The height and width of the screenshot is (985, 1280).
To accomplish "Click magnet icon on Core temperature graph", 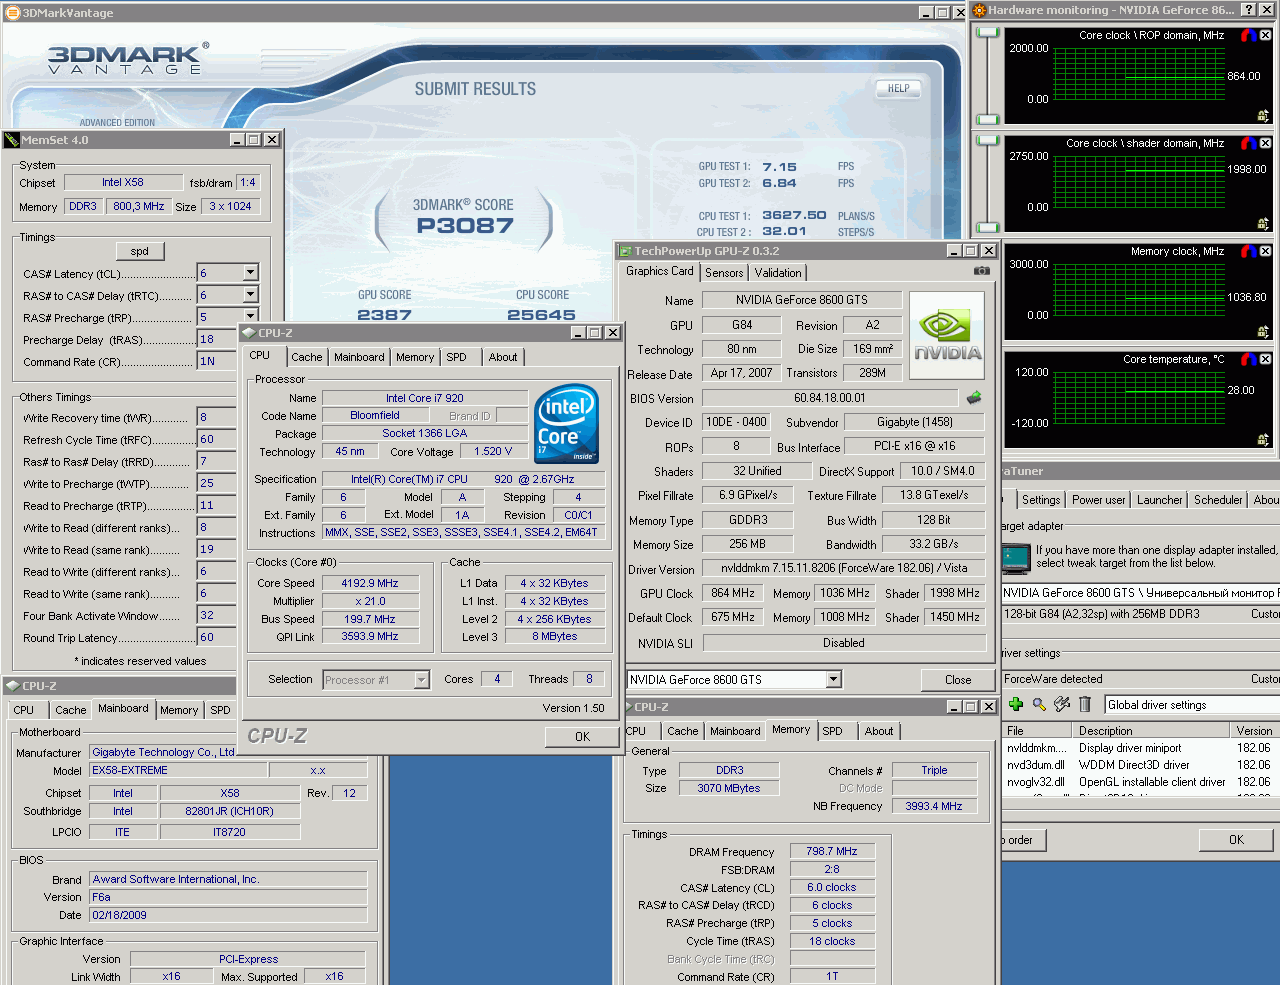I will point(1248,359).
